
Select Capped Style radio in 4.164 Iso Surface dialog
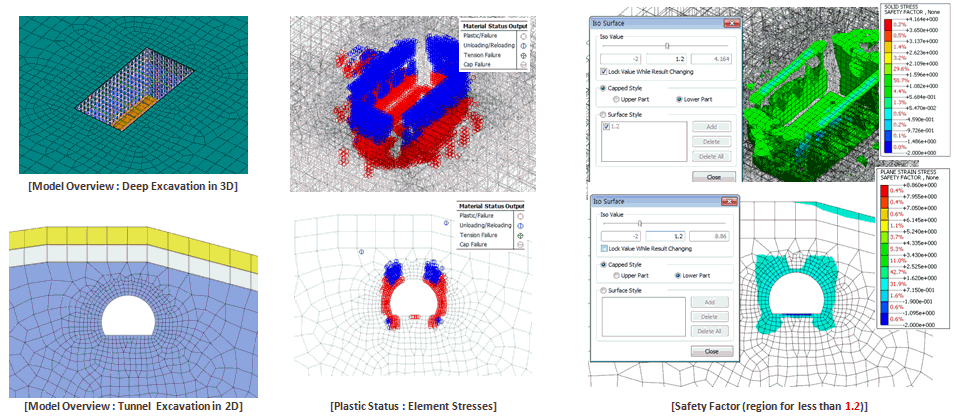604,88
